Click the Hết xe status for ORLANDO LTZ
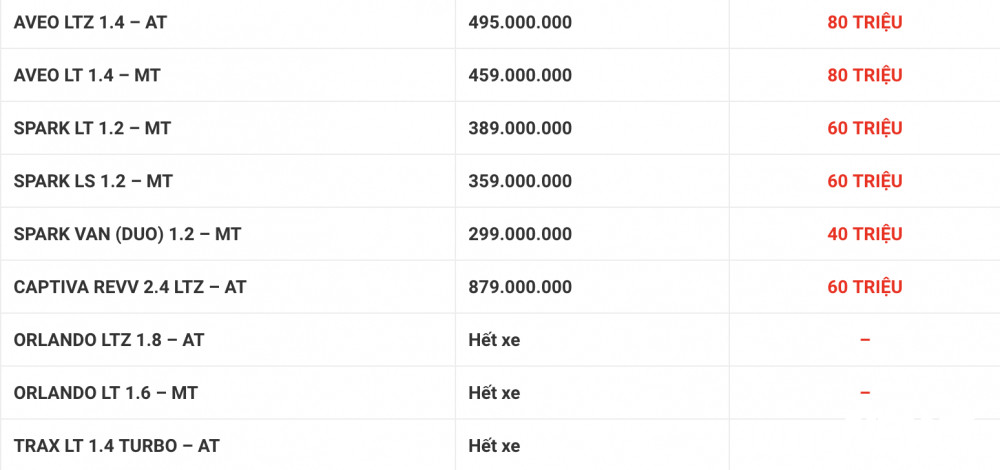The height and width of the screenshot is (470, 1000). pyautogui.click(x=494, y=340)
